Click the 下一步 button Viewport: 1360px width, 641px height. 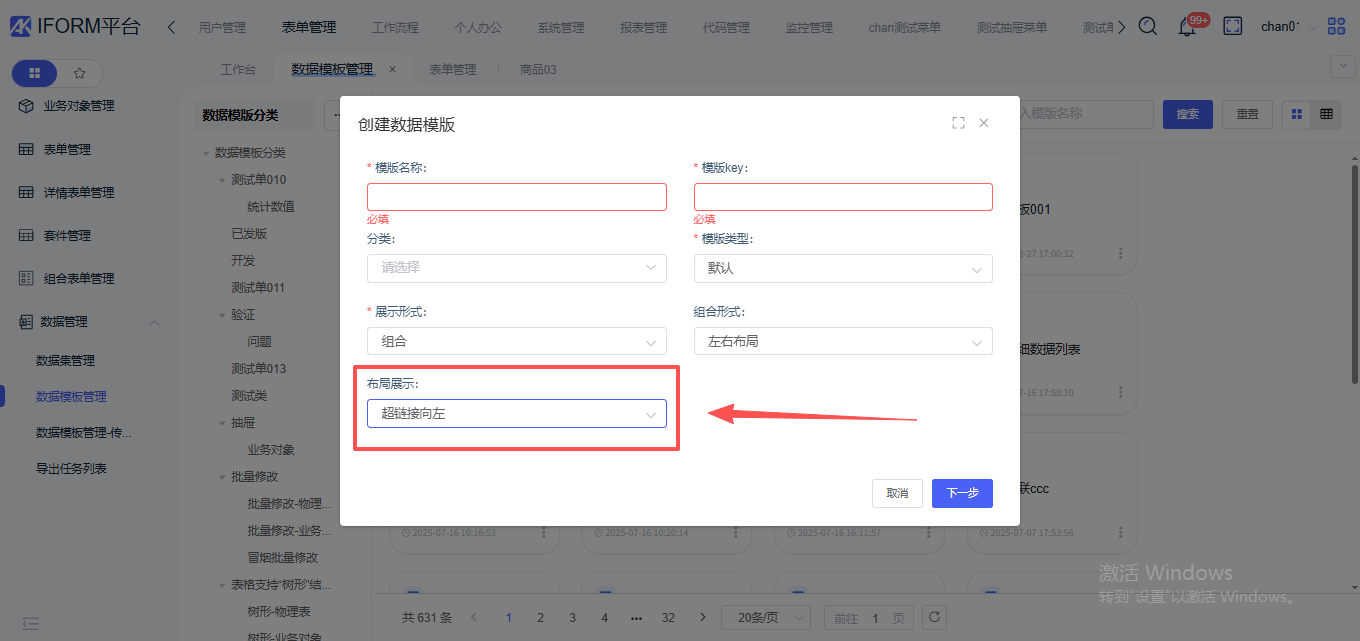pyautogui.click(x=961, y=493)
